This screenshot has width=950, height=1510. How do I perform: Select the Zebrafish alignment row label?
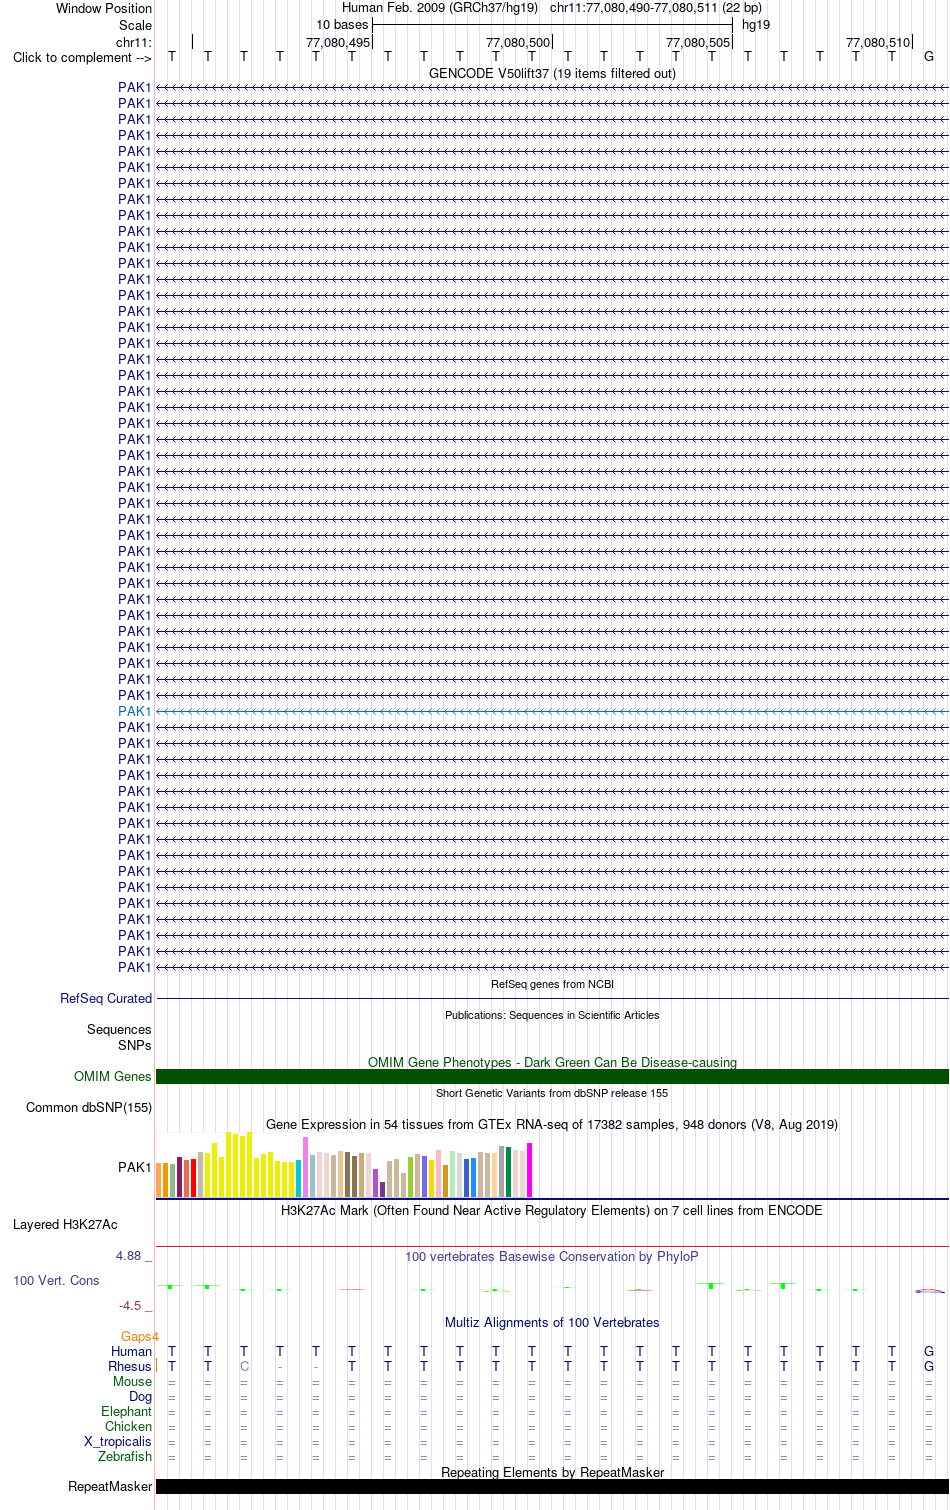[x=125, y=1456]
